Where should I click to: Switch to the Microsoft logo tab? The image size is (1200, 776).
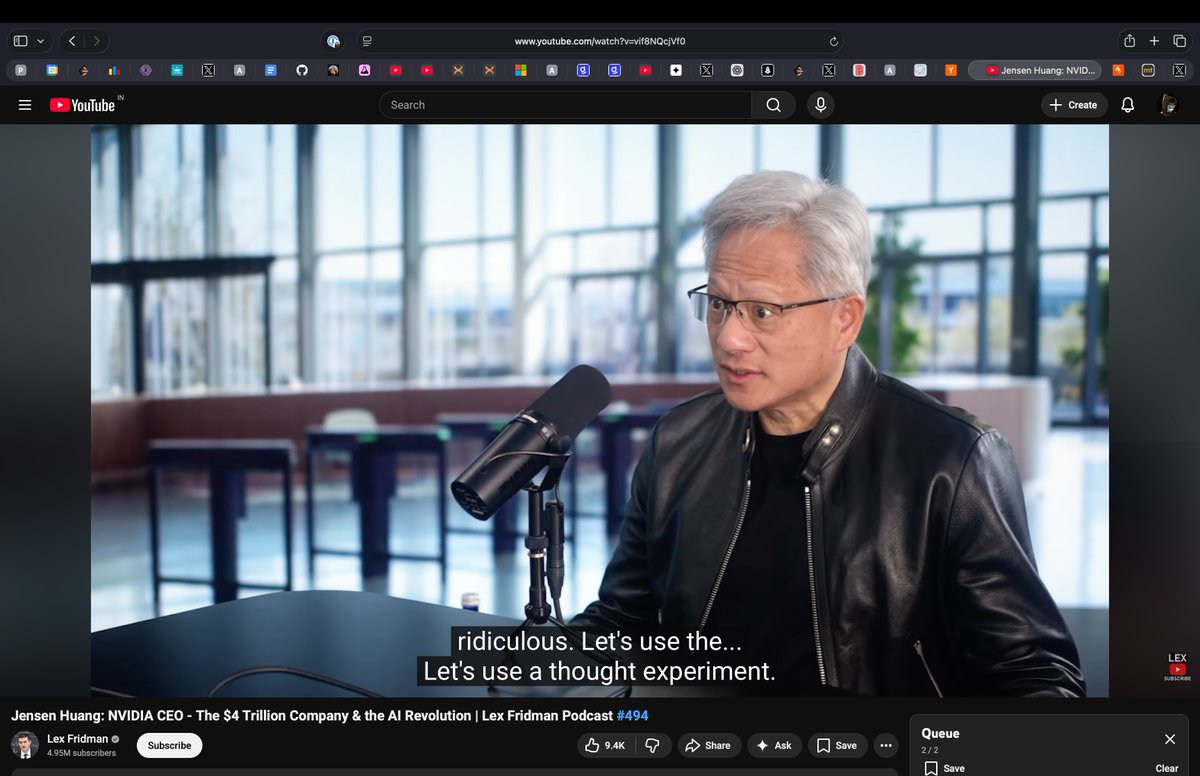point(520,70)
